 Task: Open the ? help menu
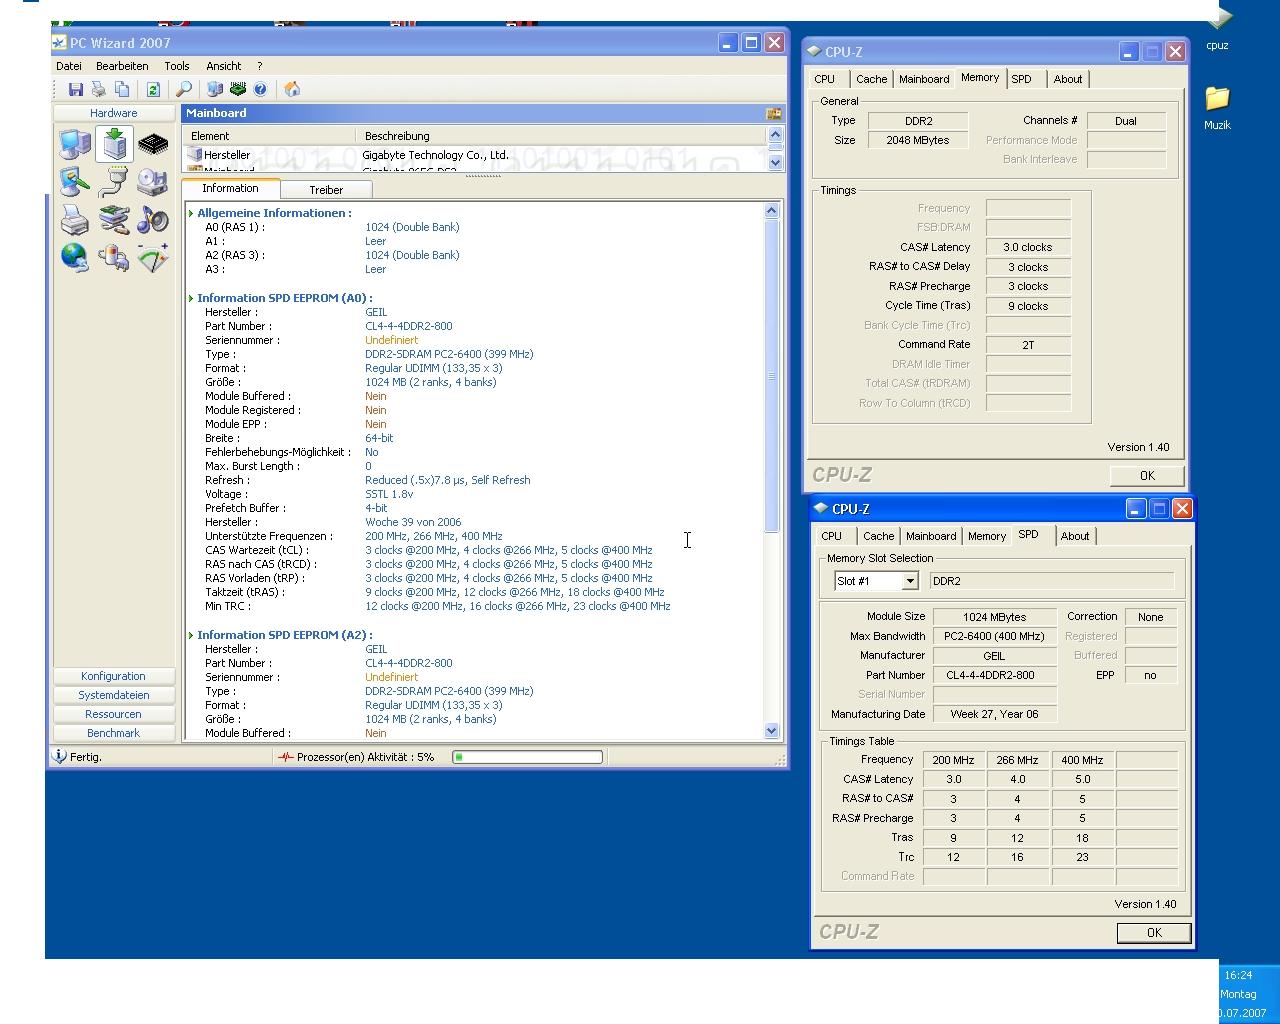[260, 66]
